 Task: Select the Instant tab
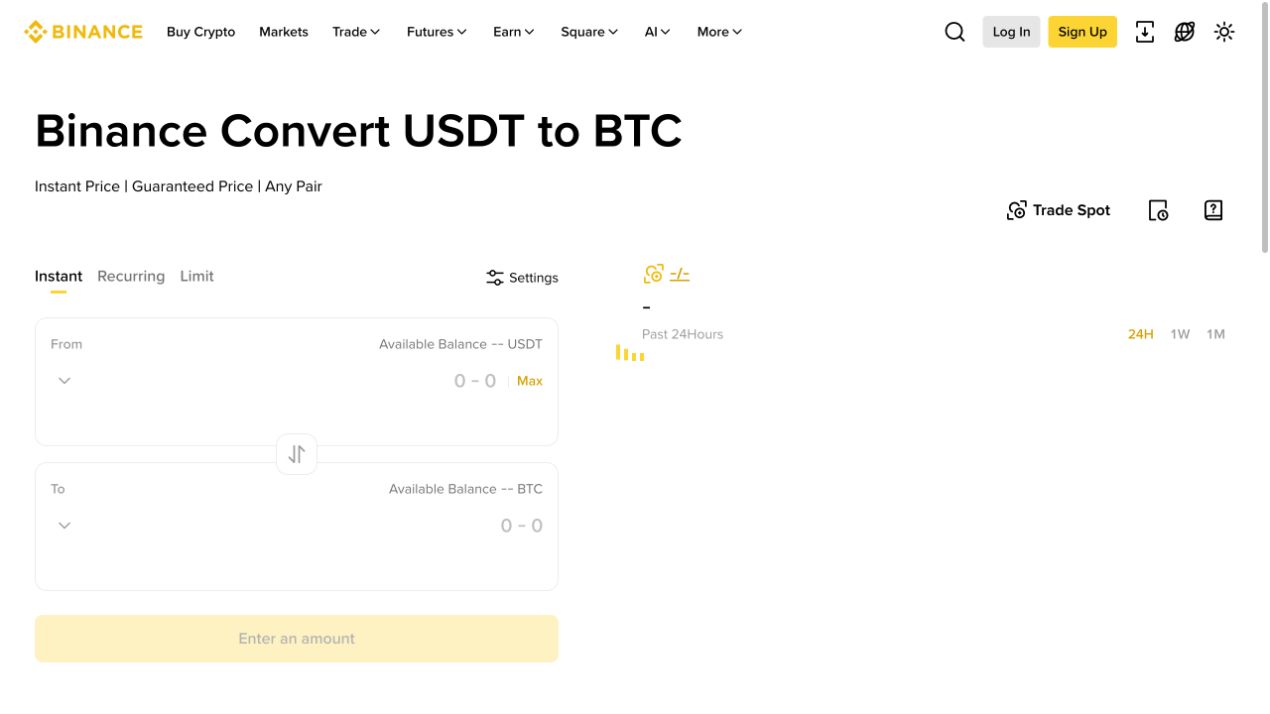pyautogui.click(x=59, y=277)
